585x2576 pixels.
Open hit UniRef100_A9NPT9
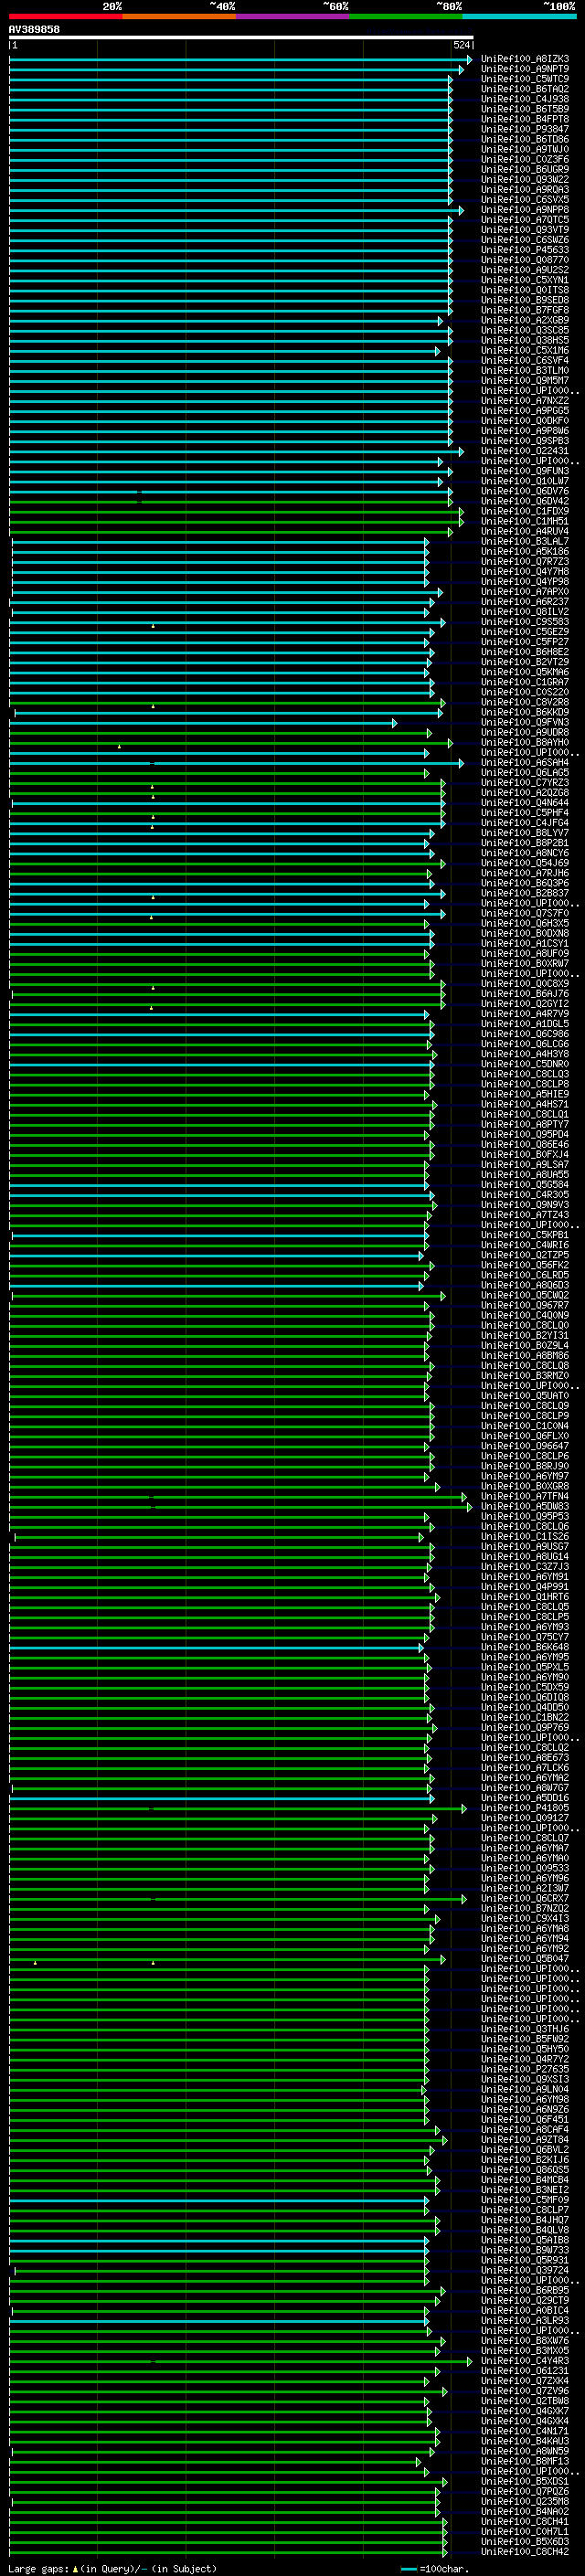[x=525, y=69]
